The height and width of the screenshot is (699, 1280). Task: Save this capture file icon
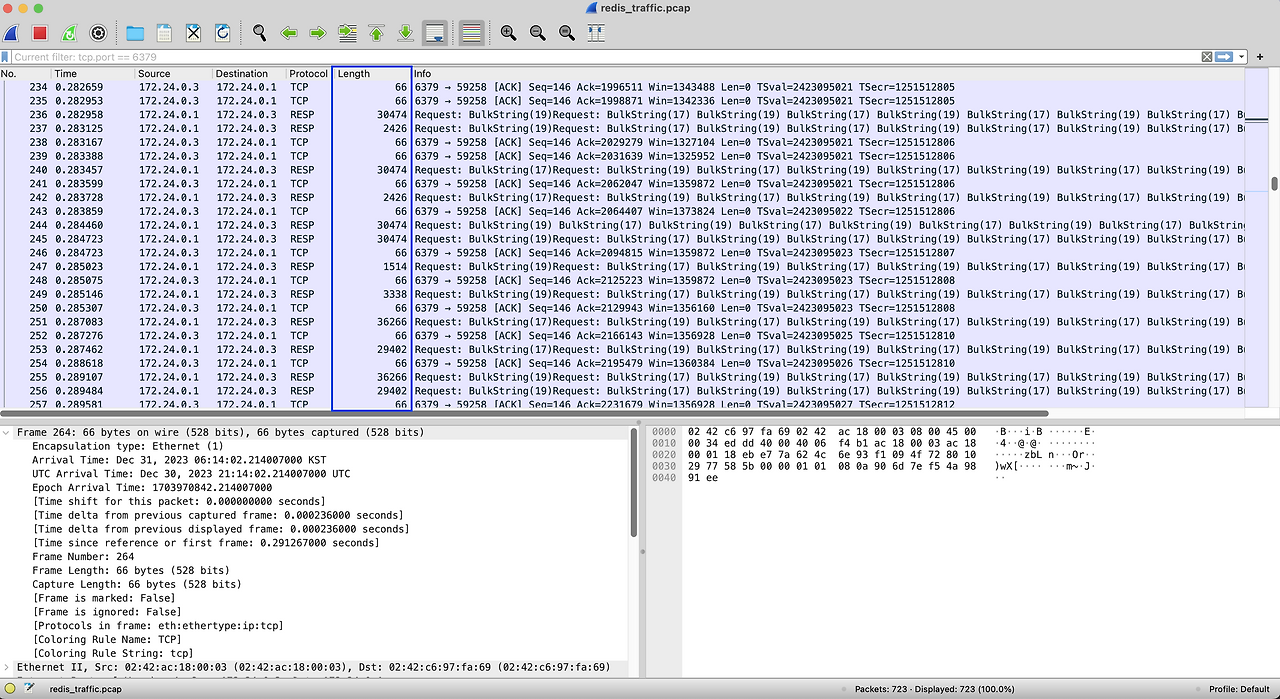tap(164, 33)
